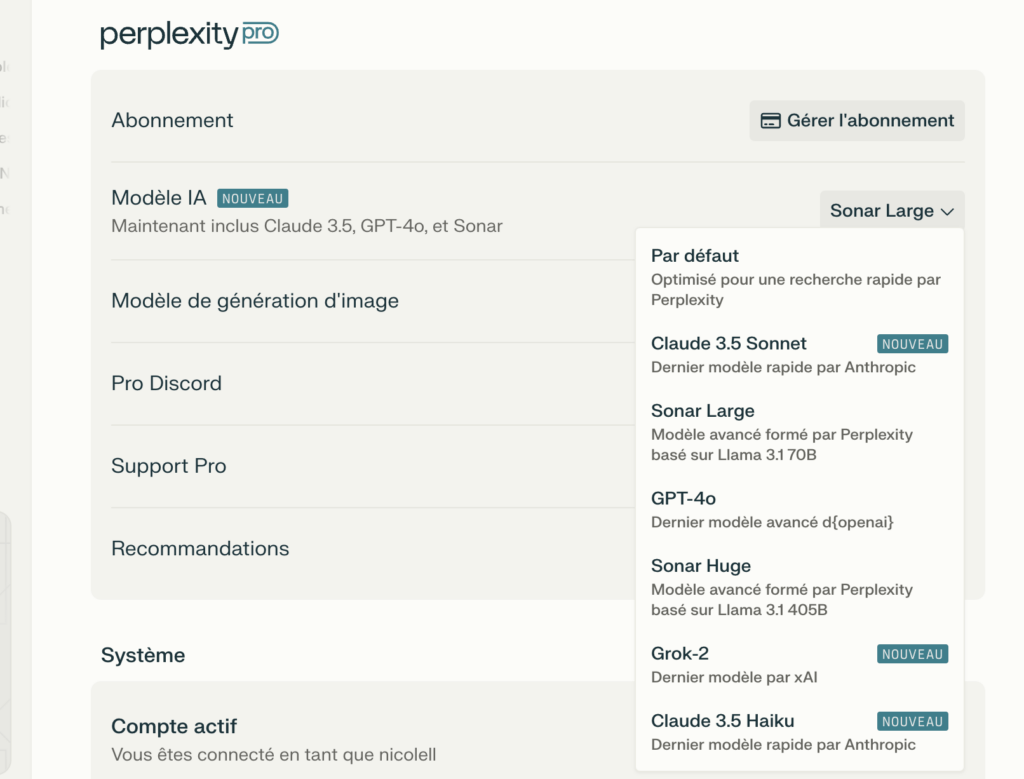Click 'Optimisé pour une recherche rapide par Perplexity'
This screenshot has height=779, width=1024.
coord(795,290)
